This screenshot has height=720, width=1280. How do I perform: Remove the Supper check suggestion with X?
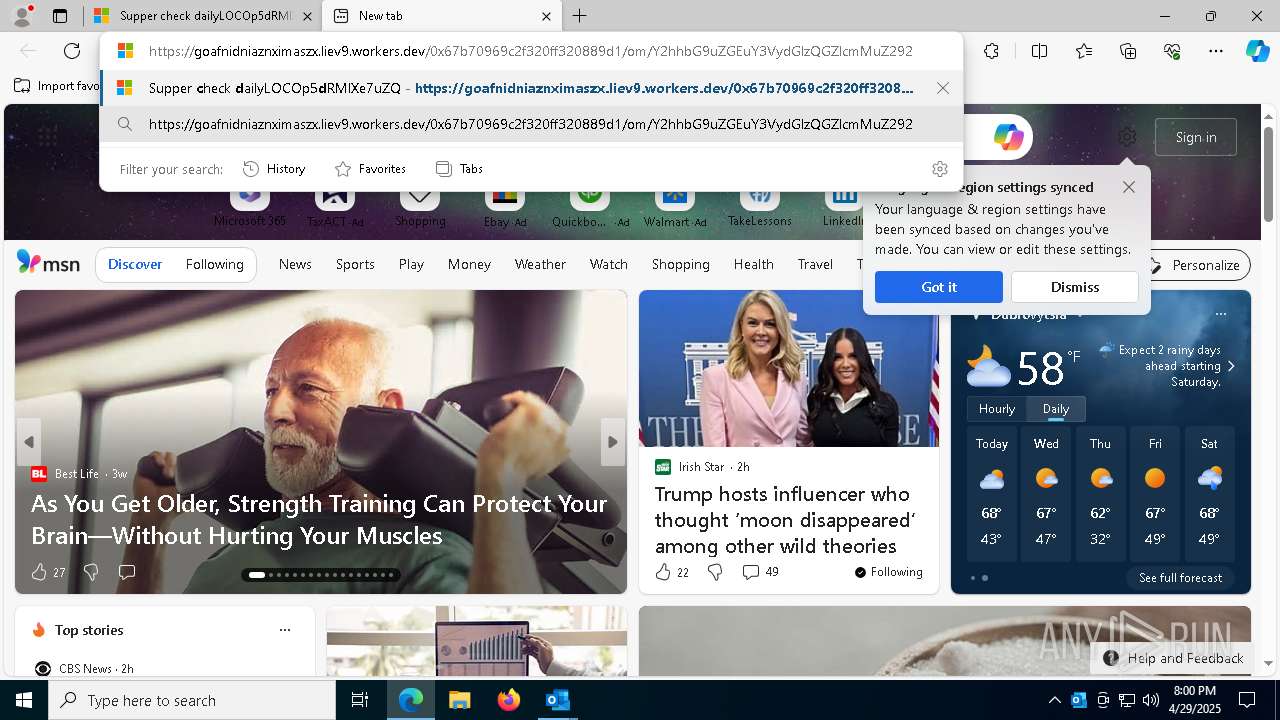click(x=943, y=88)
